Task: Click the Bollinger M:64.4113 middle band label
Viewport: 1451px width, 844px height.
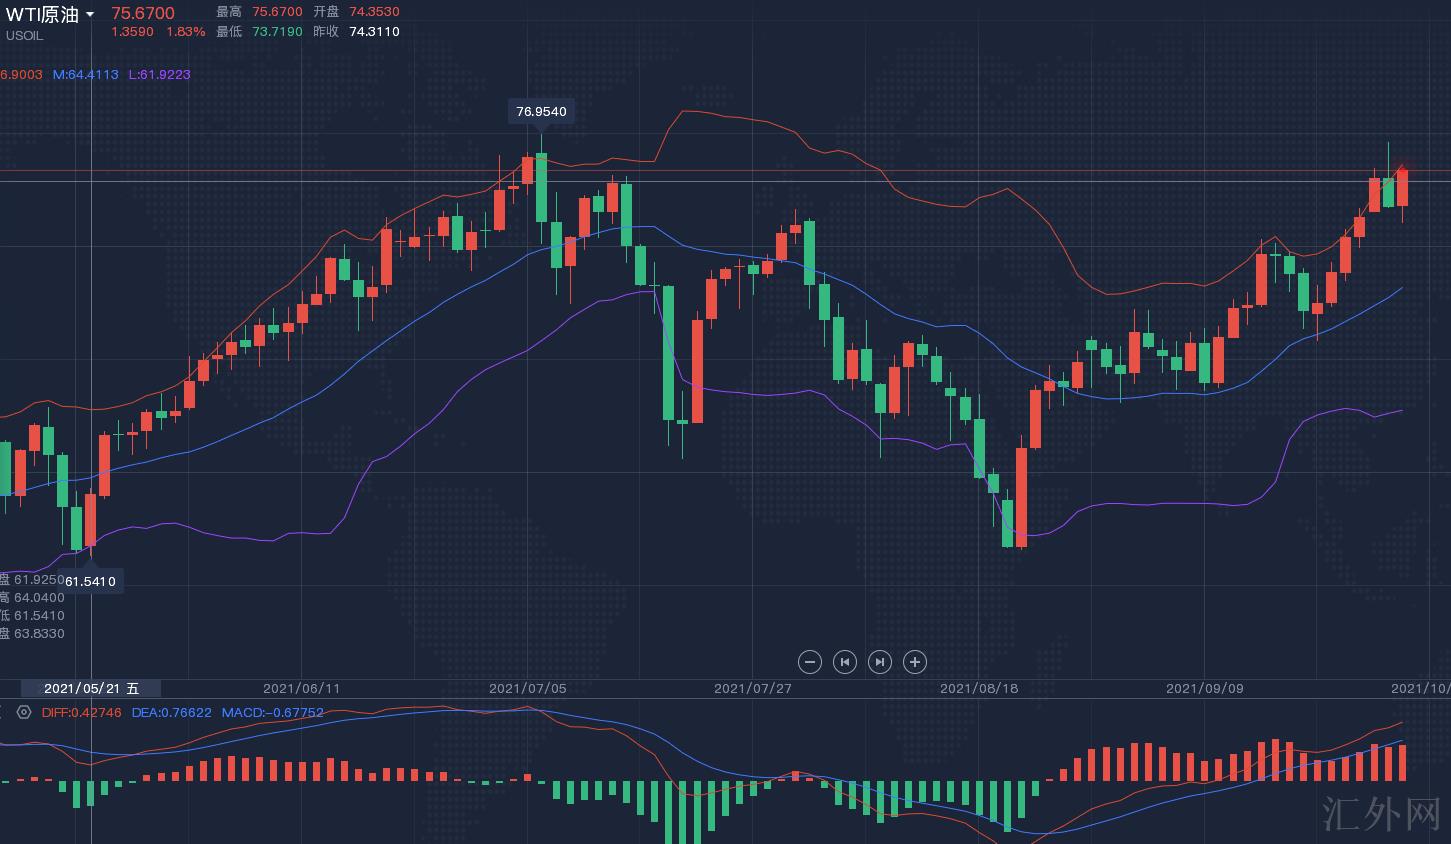Action: (x=85, y=75)
